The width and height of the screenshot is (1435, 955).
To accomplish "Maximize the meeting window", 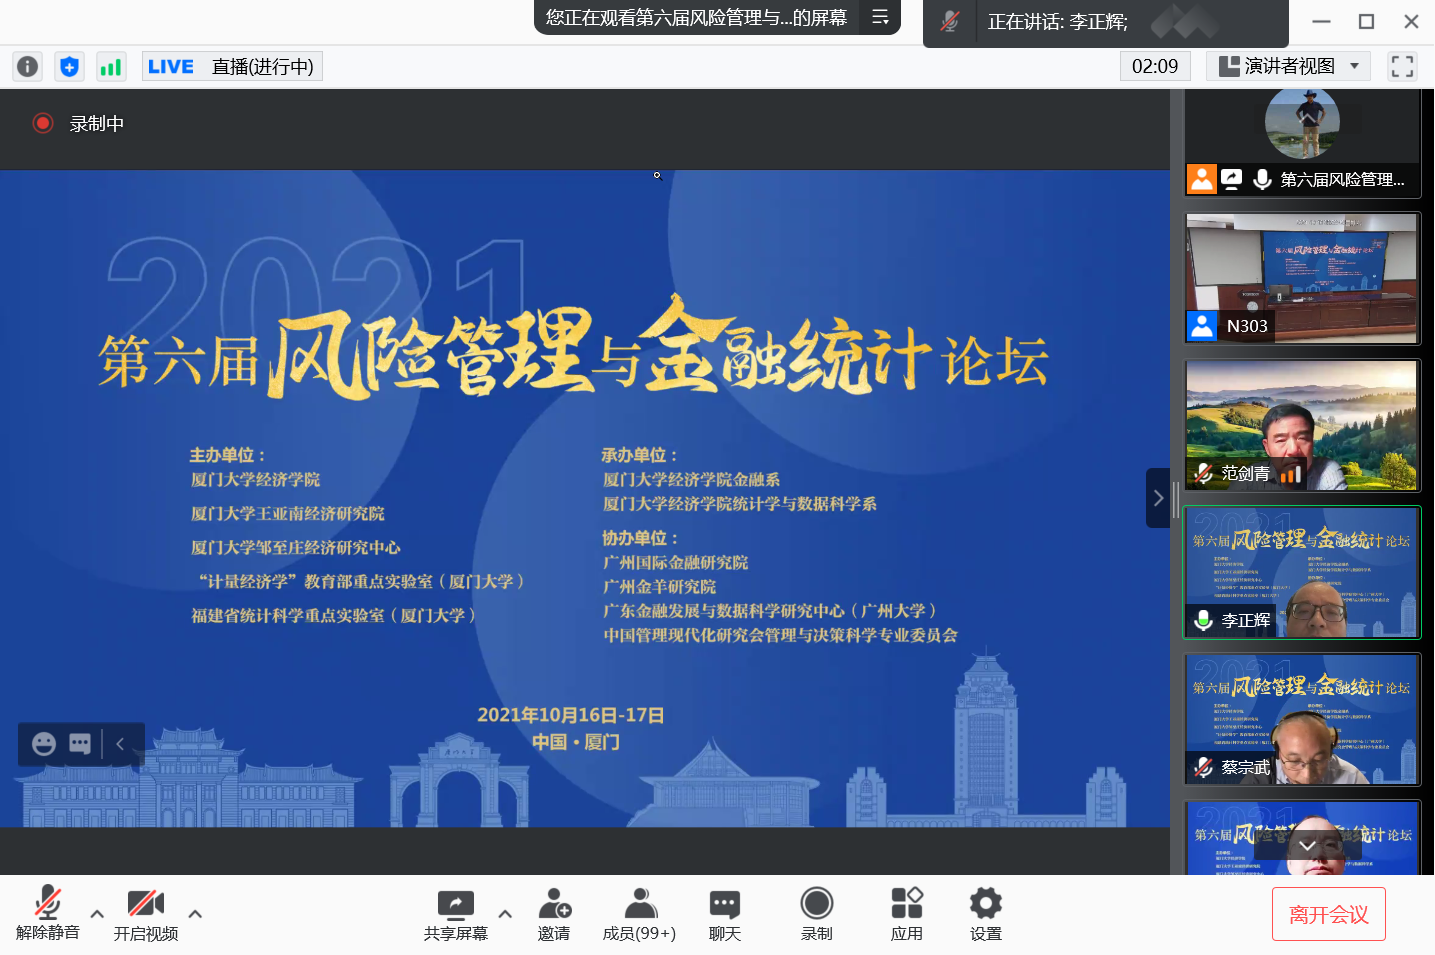I will coord(1366,21).
